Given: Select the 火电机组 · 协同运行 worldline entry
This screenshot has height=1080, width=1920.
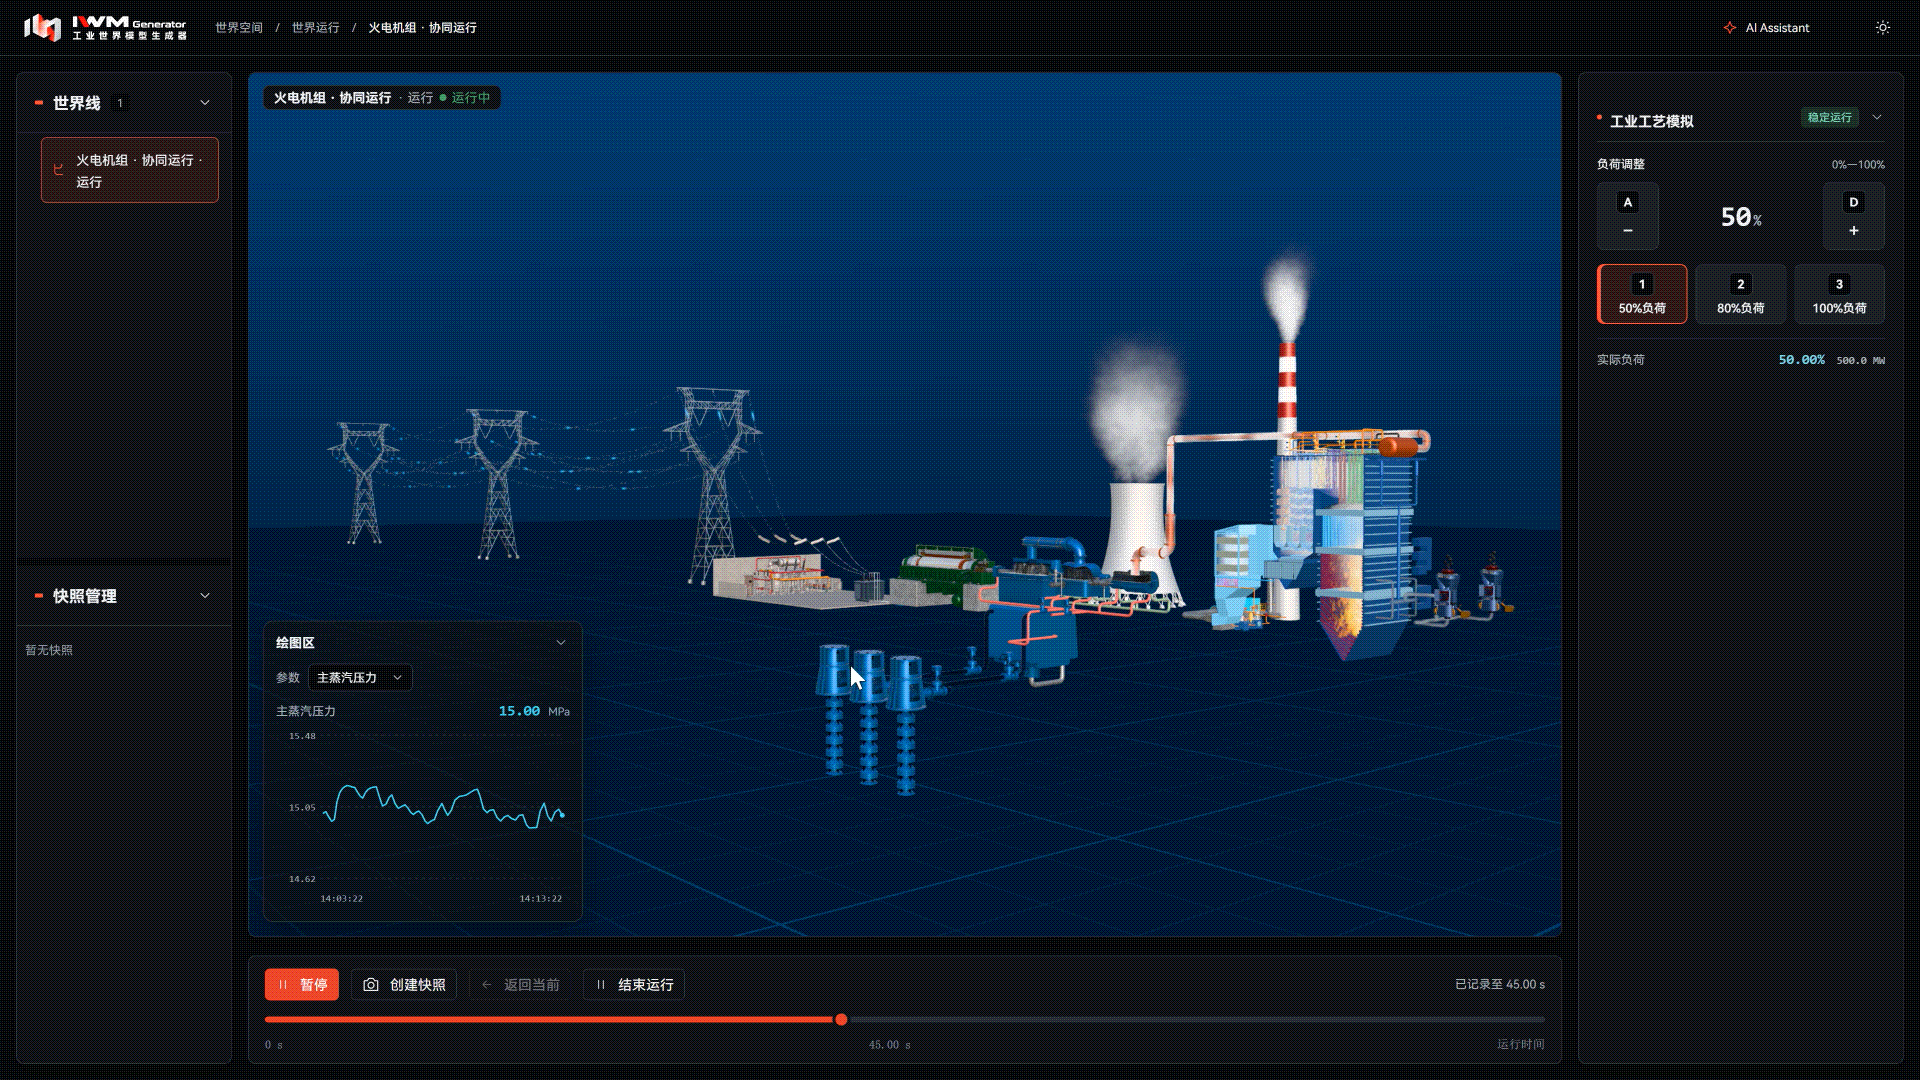Looking at the screenshot, I should click(x=130, y=170).
